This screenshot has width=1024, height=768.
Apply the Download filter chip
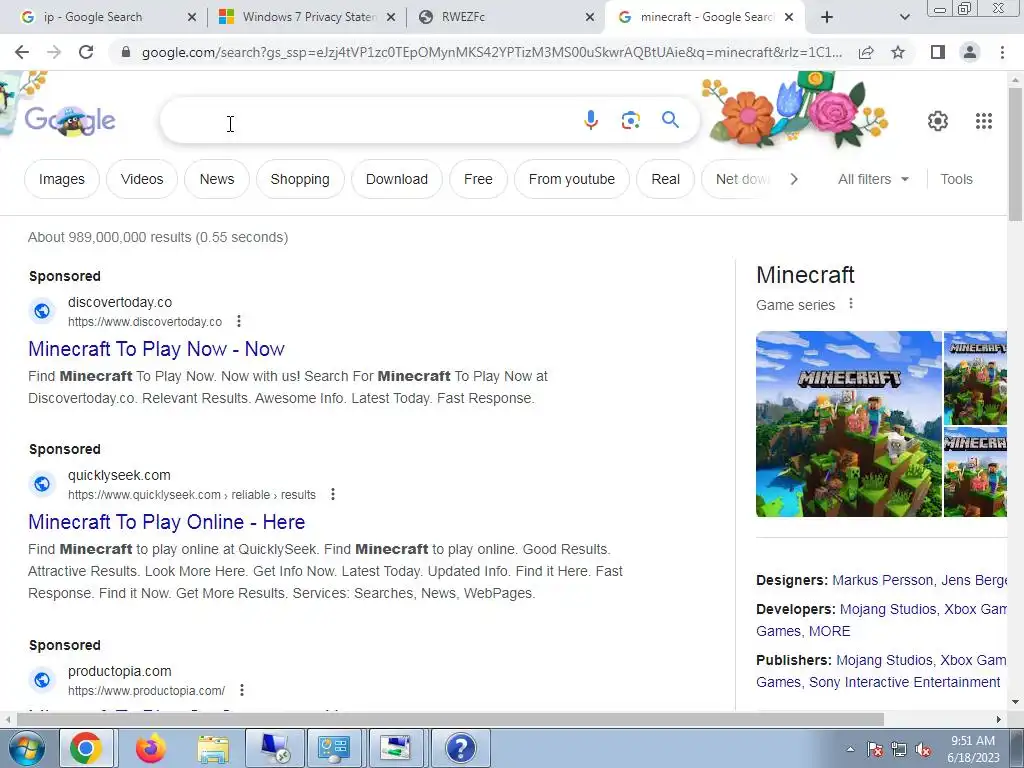click(396, 179)
